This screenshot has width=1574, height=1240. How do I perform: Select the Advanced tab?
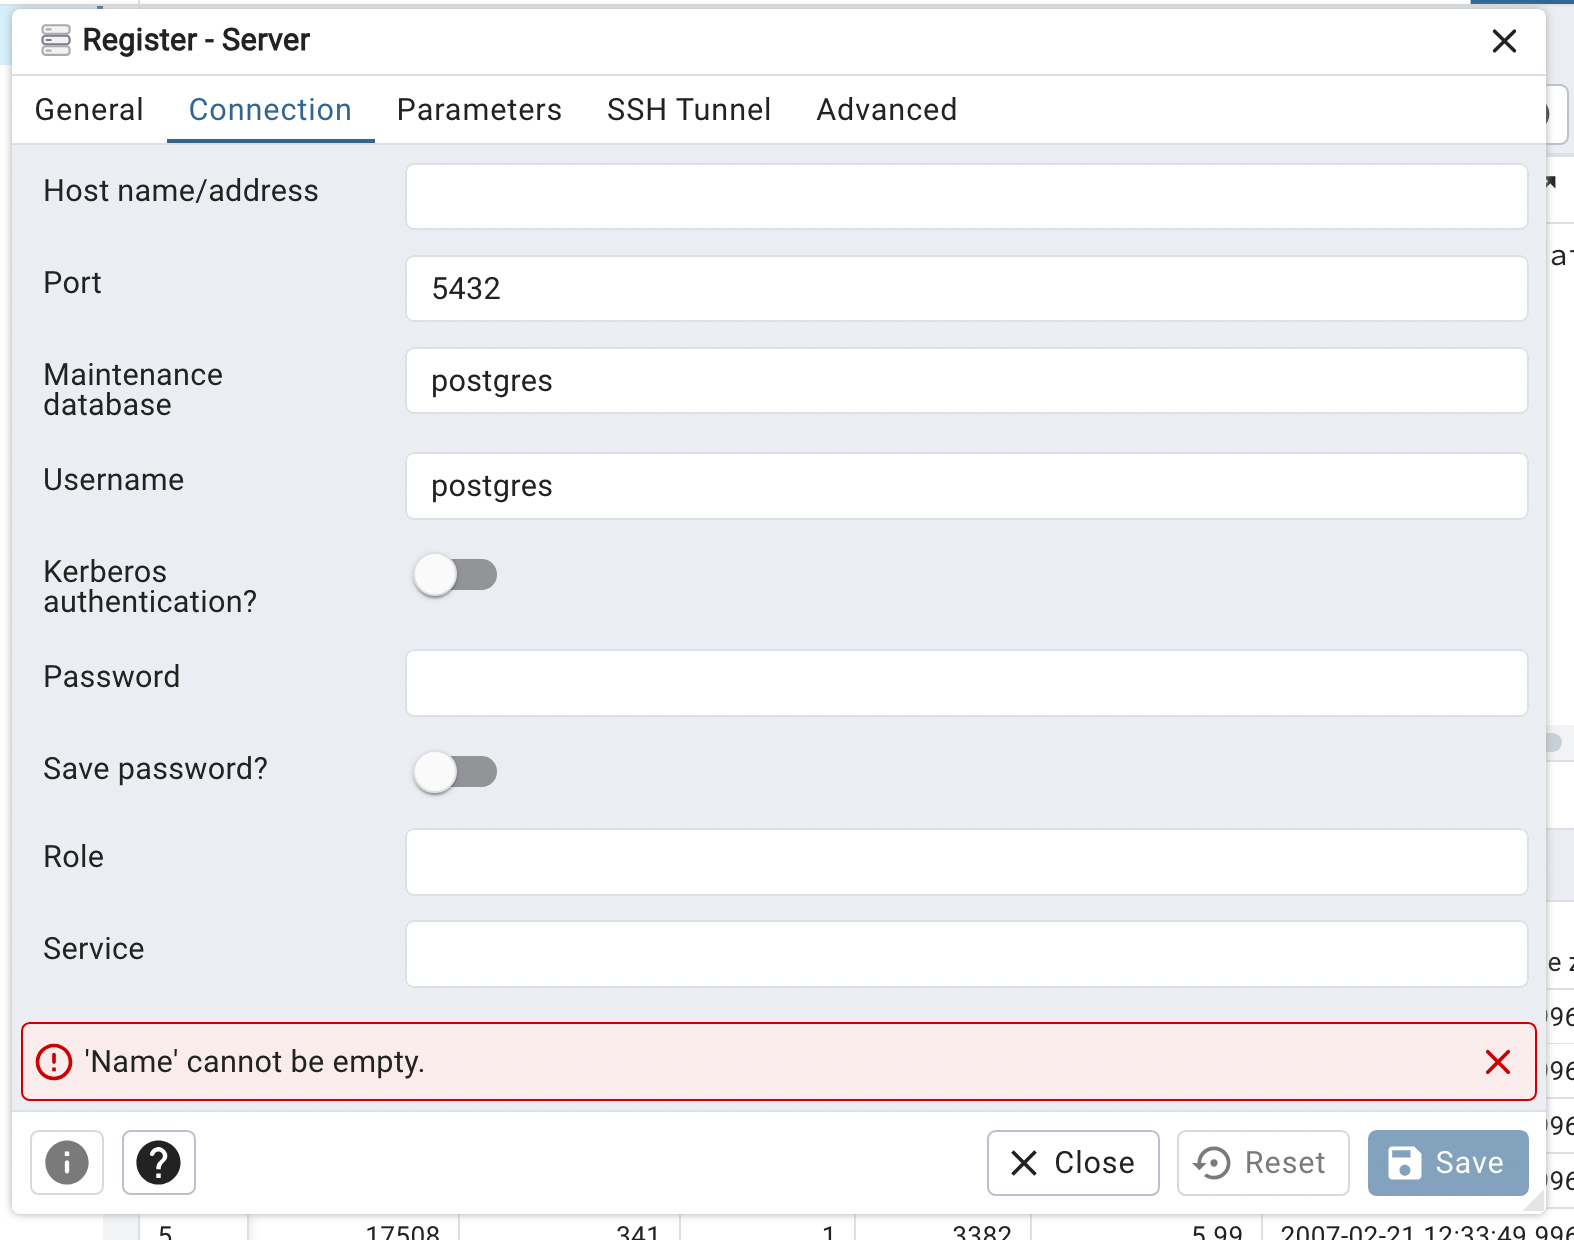coord(886,110)
